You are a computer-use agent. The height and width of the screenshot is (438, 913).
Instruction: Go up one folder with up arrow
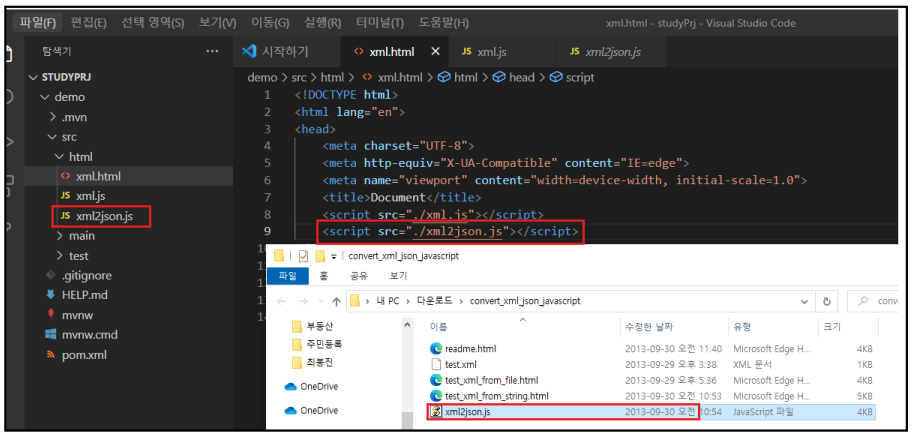click(x=336, y=301)
